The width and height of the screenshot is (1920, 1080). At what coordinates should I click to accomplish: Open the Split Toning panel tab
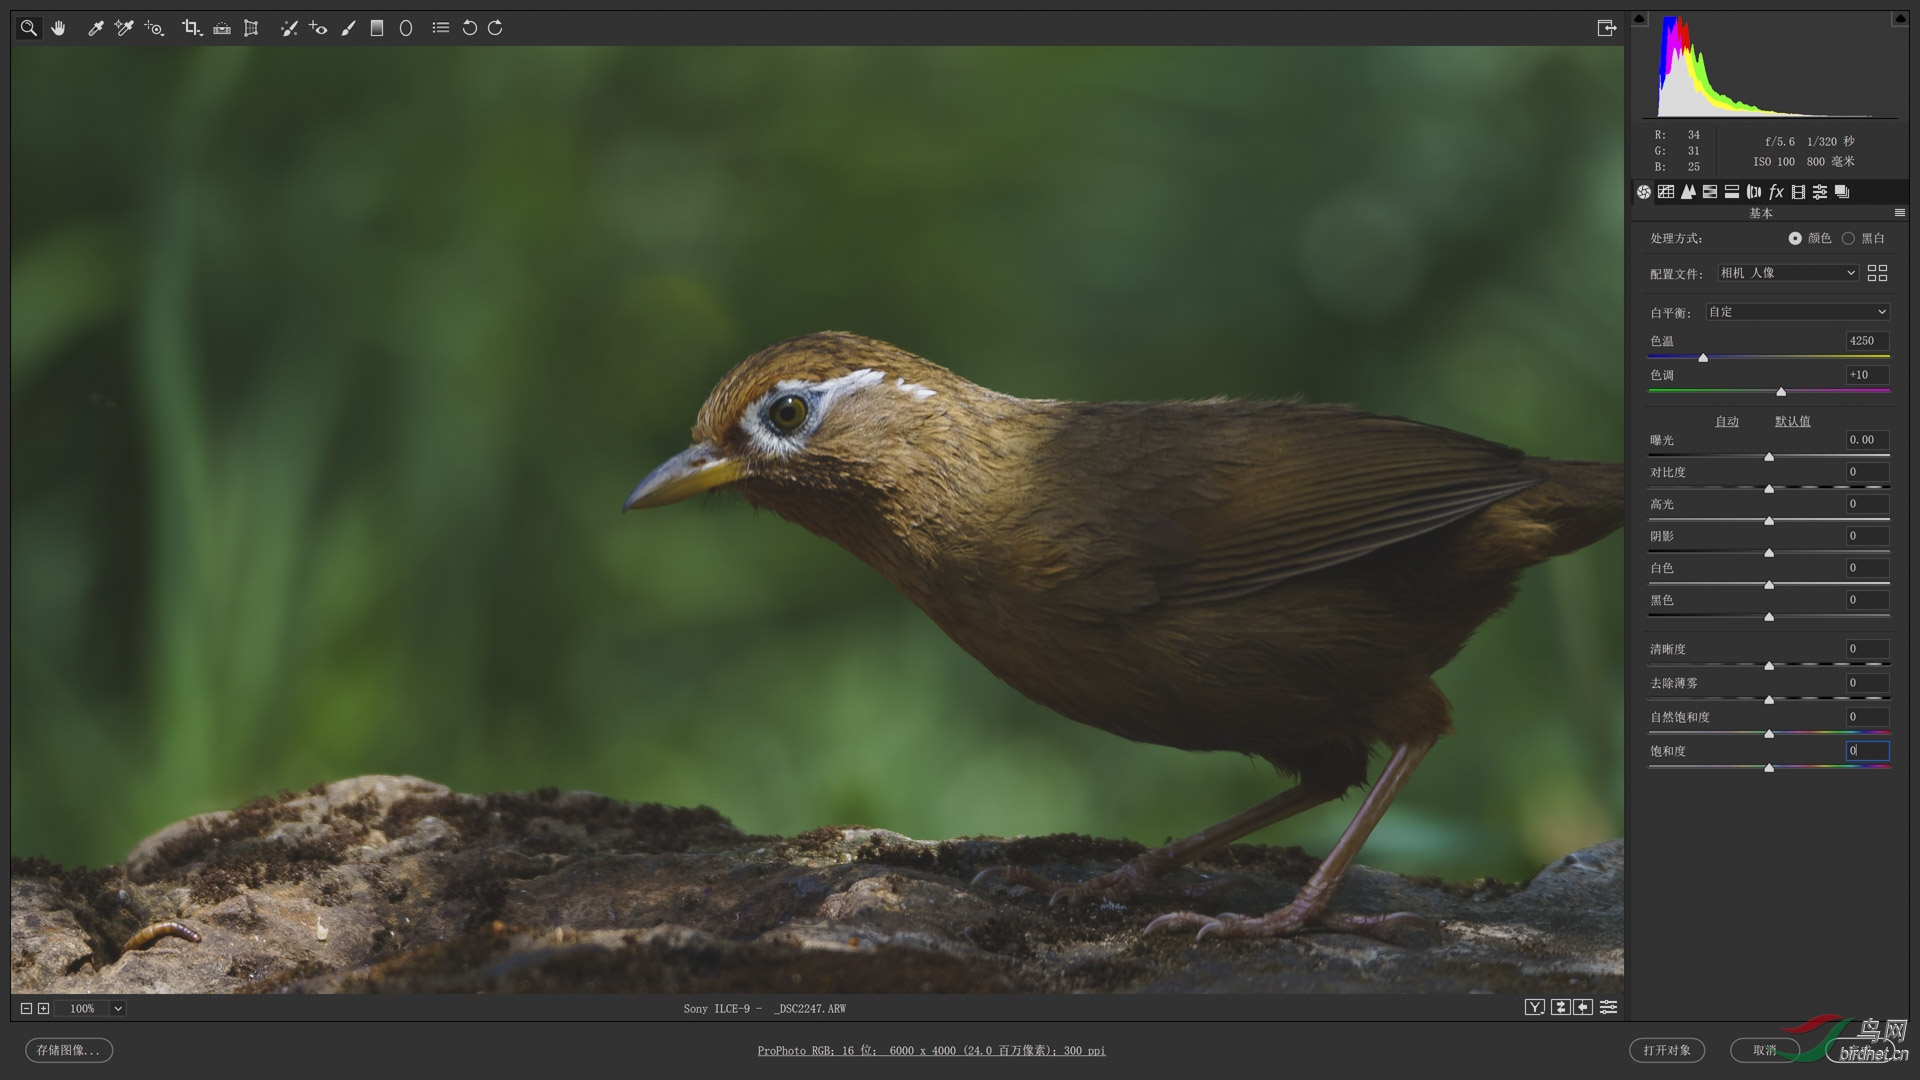click(1732, 192)
